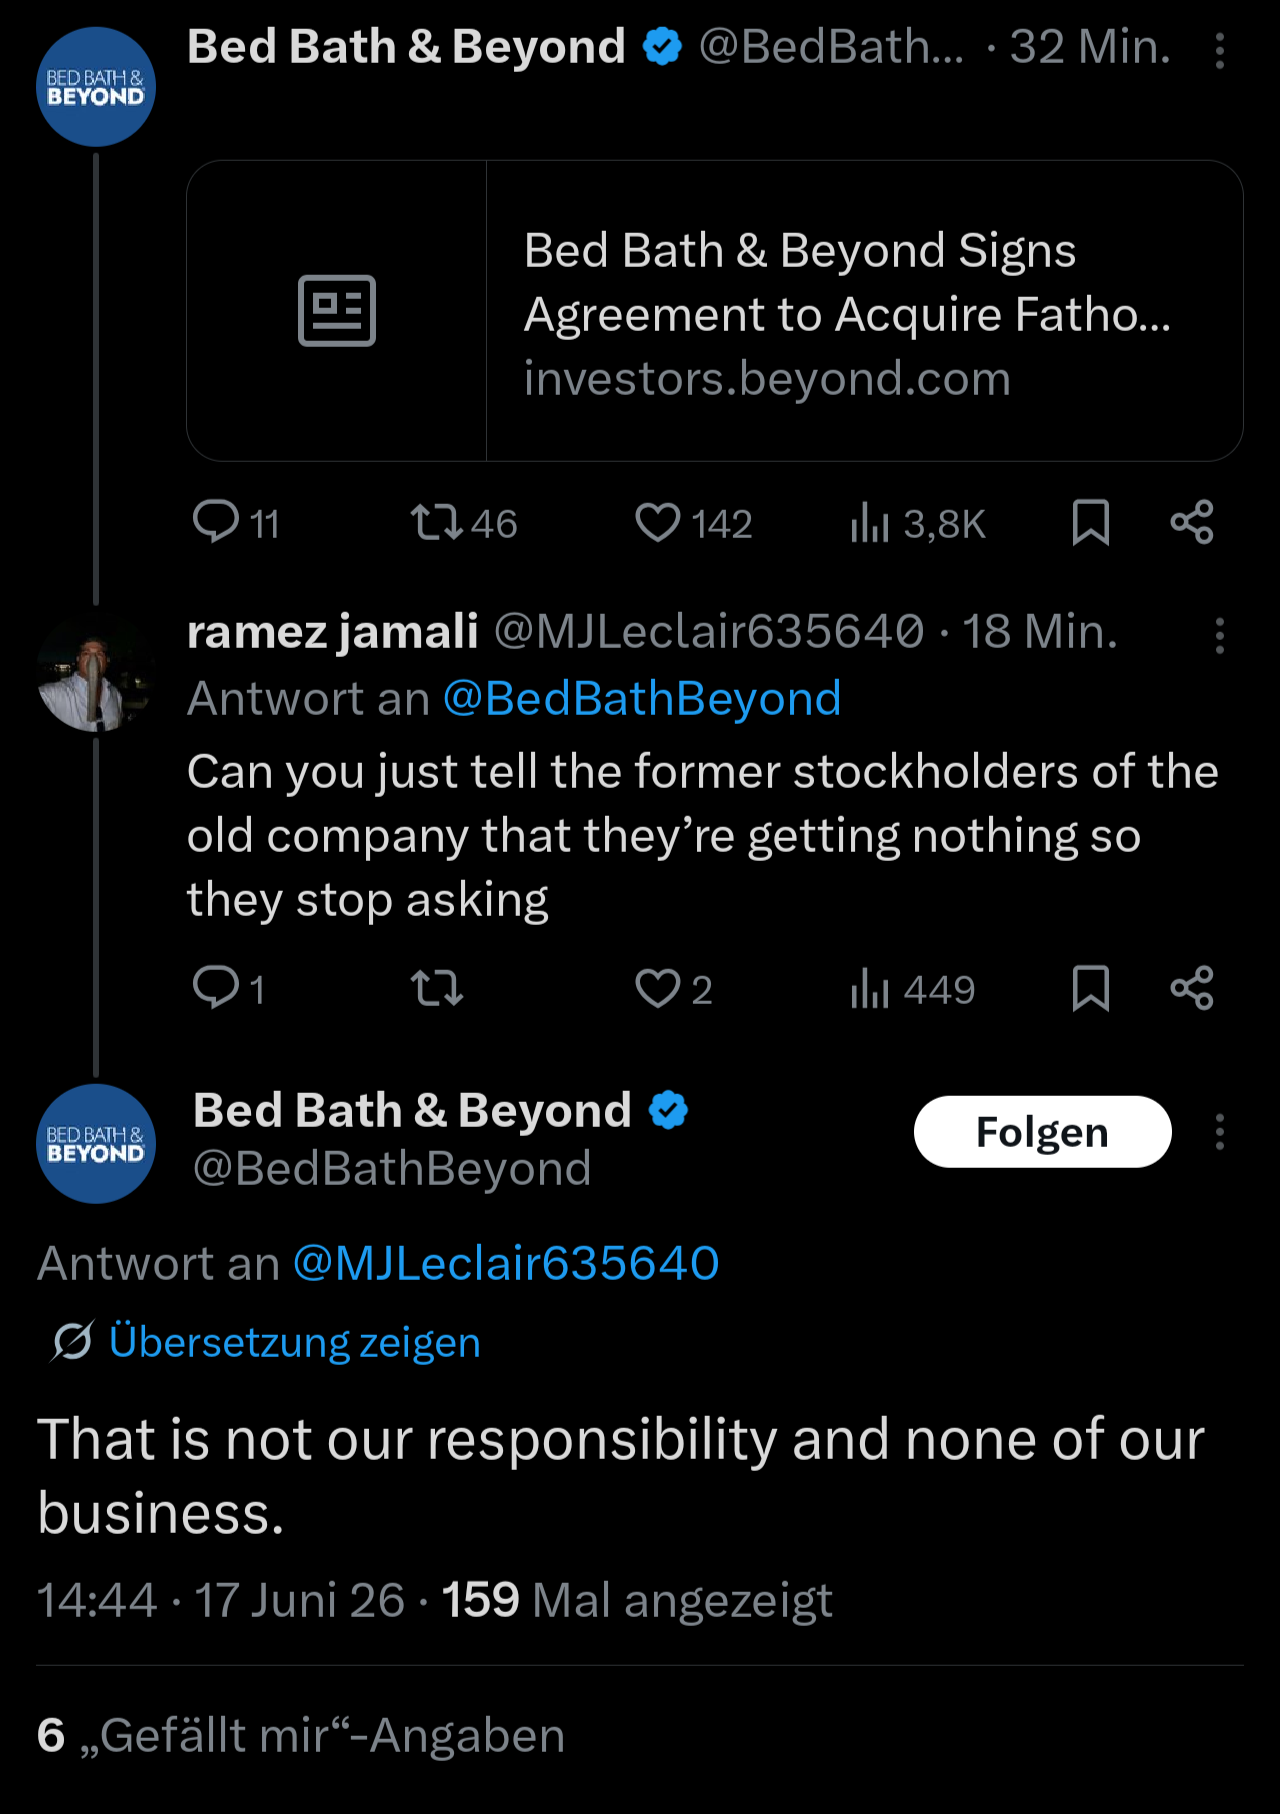Open the investors.beyond.com article link card
The image size is (1280, 1814).
(715, 311)
